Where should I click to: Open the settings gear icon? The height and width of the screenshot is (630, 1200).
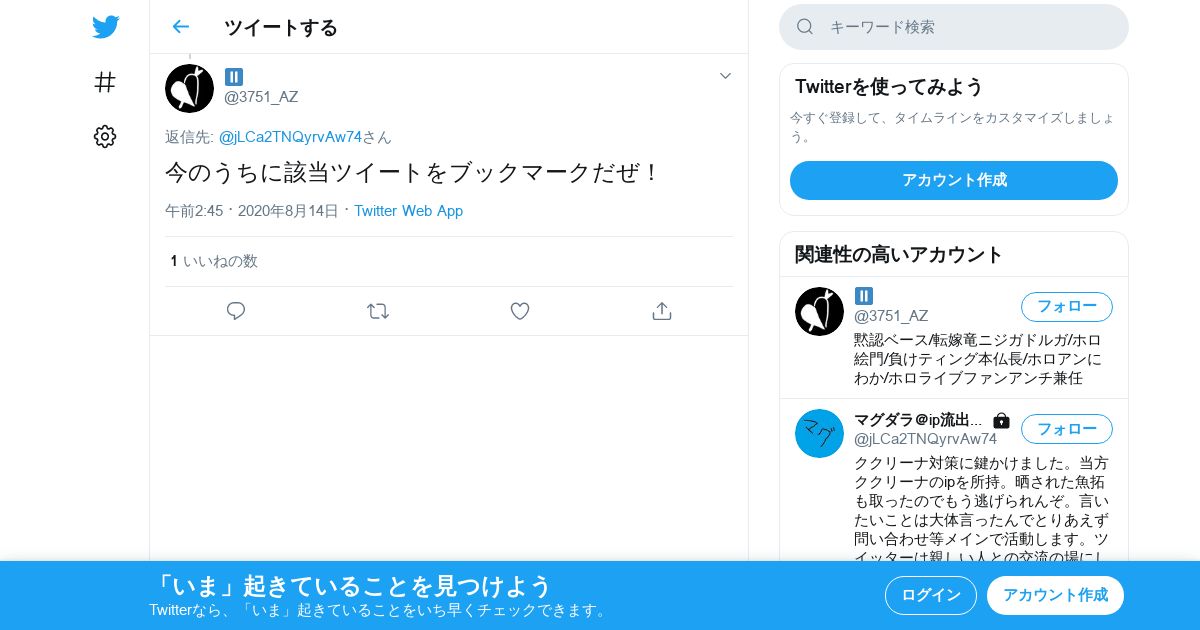click(105, 137)
